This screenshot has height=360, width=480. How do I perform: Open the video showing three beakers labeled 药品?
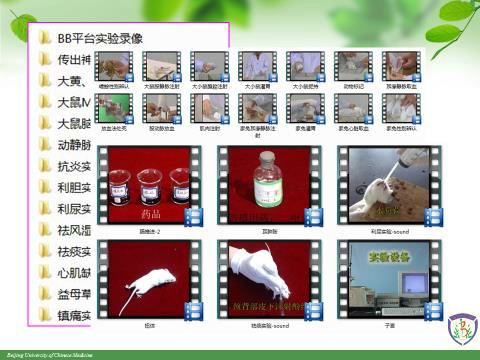pos(149,185)
